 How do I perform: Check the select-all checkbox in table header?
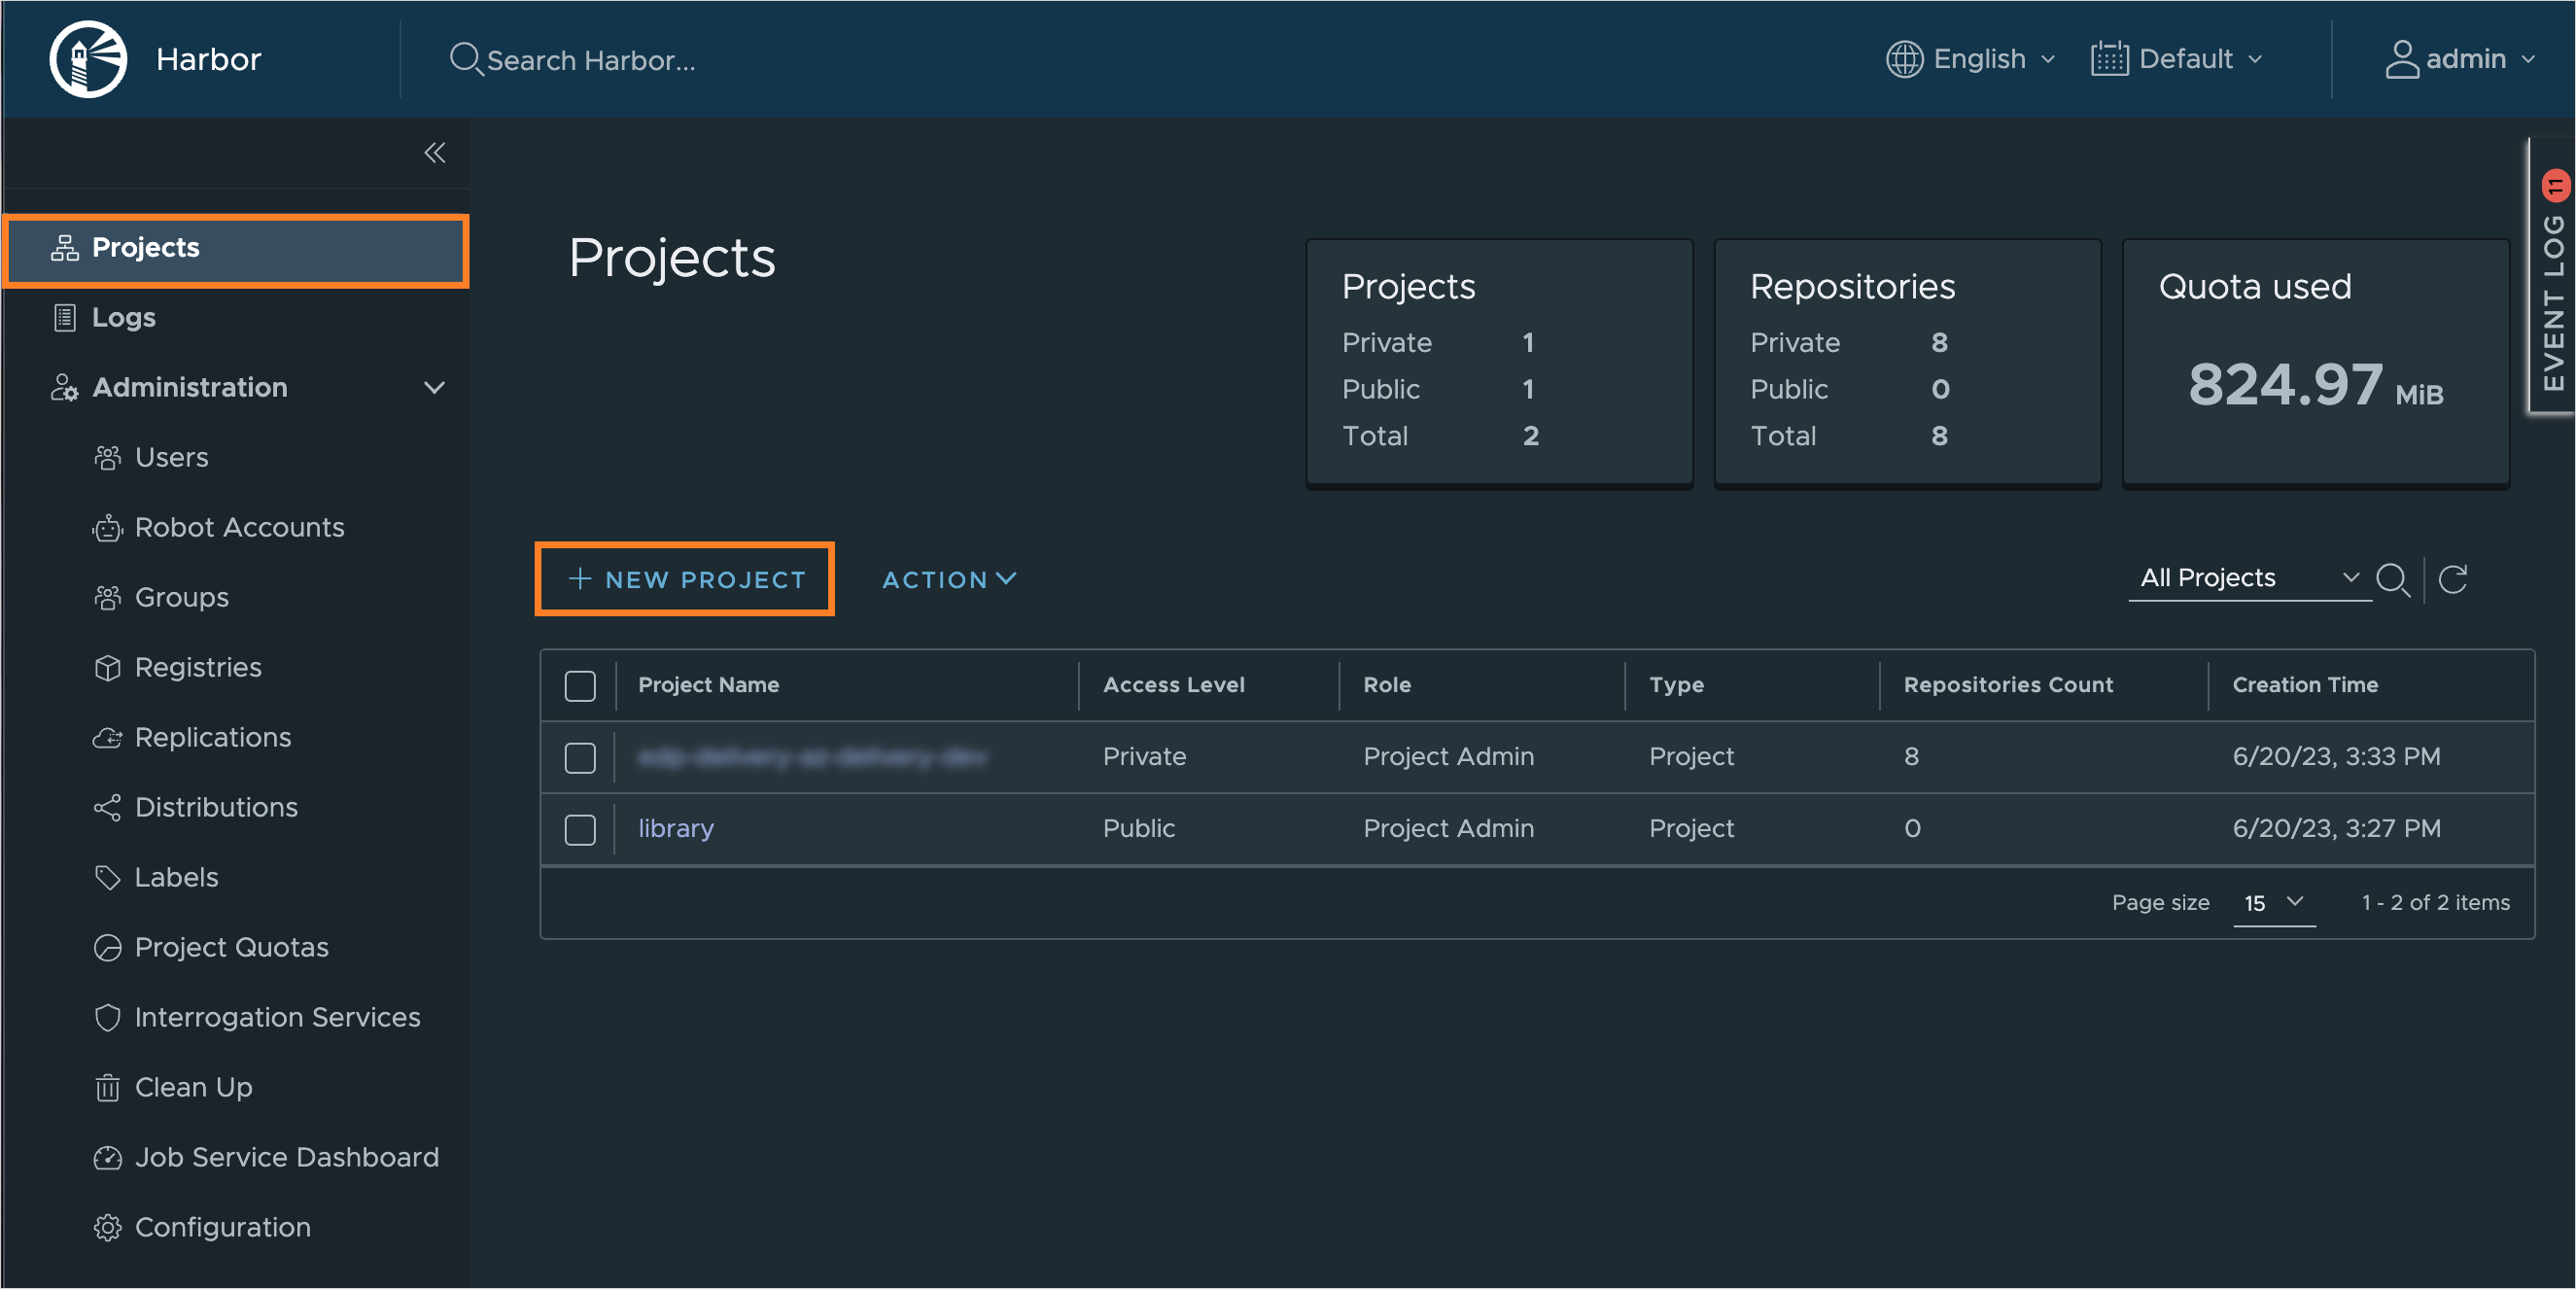(580, 686)
